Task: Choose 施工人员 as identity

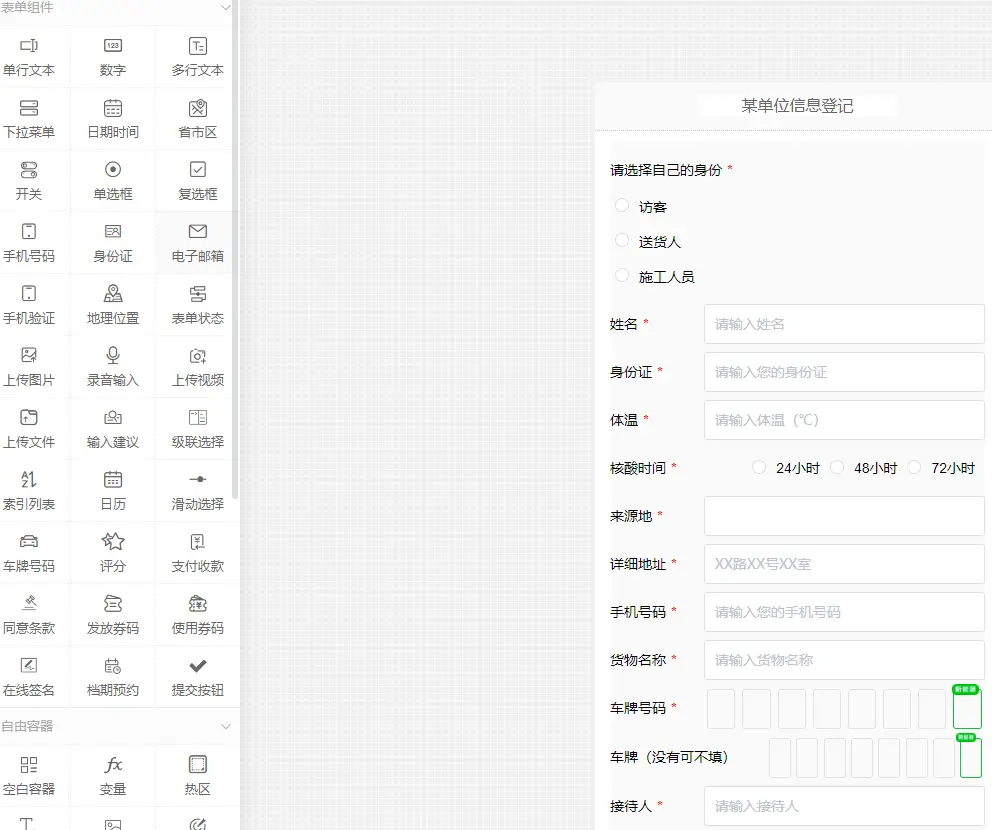Action: click(x=620, y=276)
